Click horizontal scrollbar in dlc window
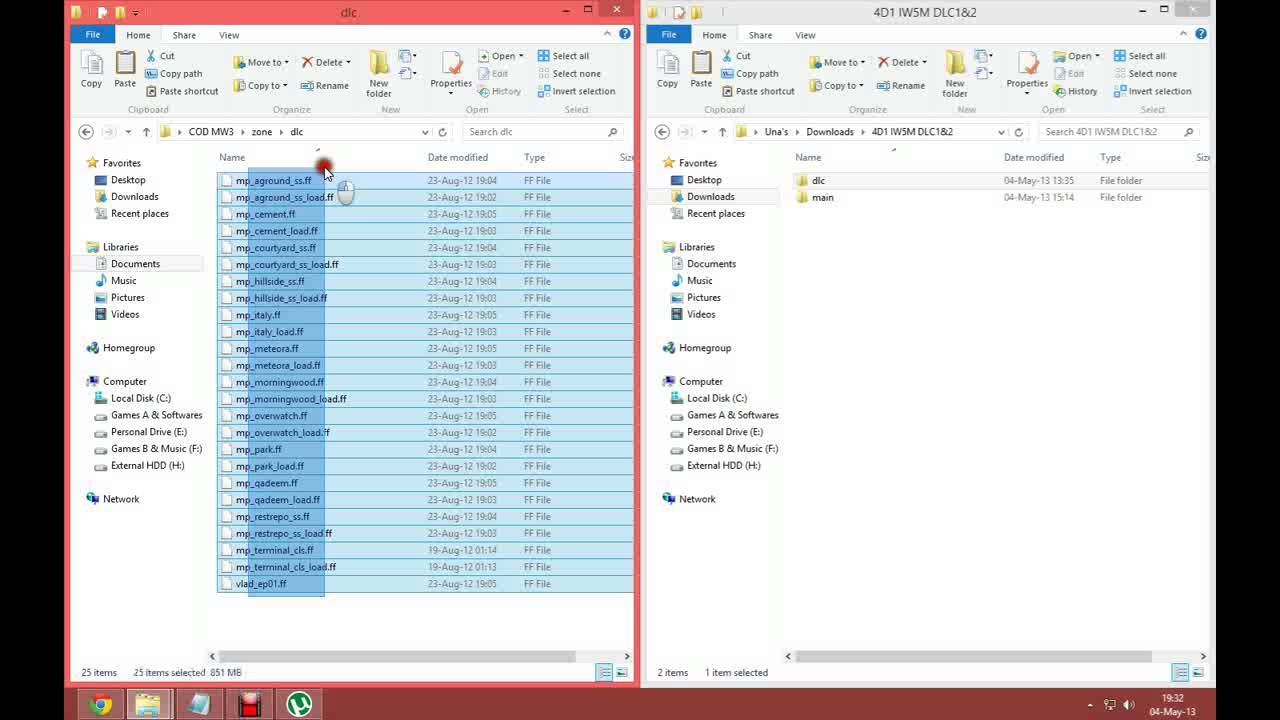The width and height of the screenshot is (1280, 720). (x=395, y=657)
